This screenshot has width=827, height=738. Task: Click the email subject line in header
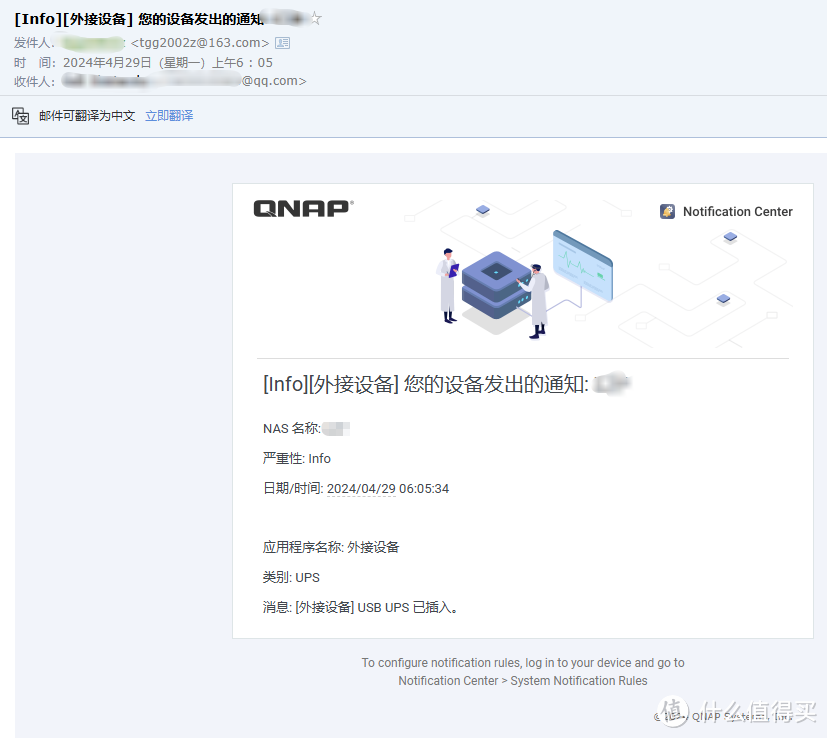[139, 19]
